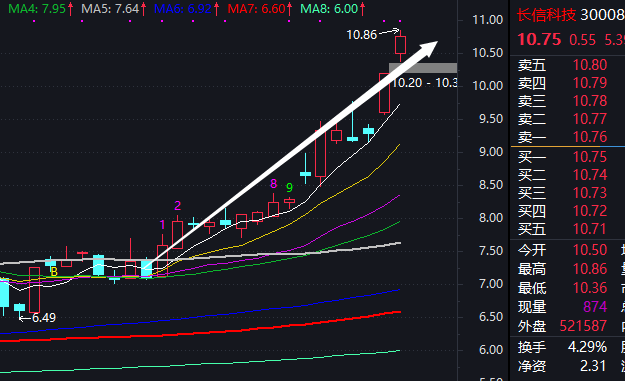Viewport: 625px width, 381px height.
Task: Click the 现量 volume value 874
Action: [595, 307]
